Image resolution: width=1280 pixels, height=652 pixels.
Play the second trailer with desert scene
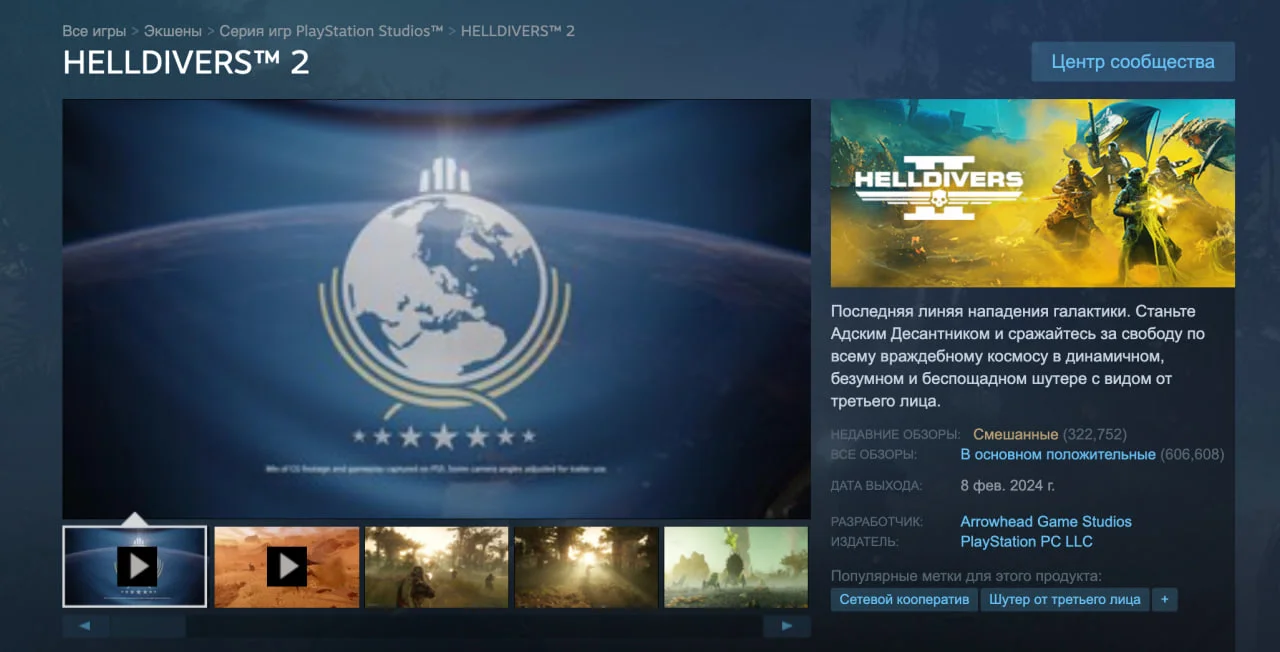click(286, 567)
